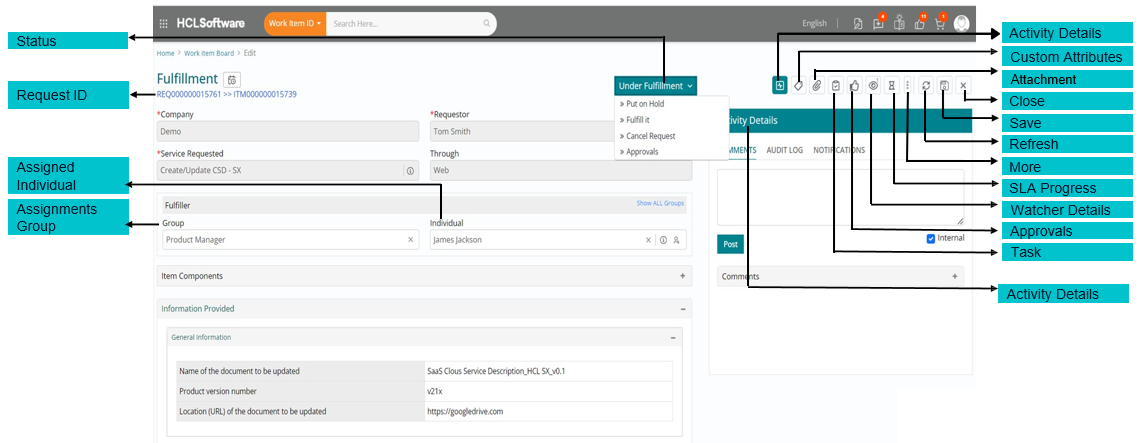The image size is (1139, 443).
Task: Expand the Item Components section
Action: [683, 276]
